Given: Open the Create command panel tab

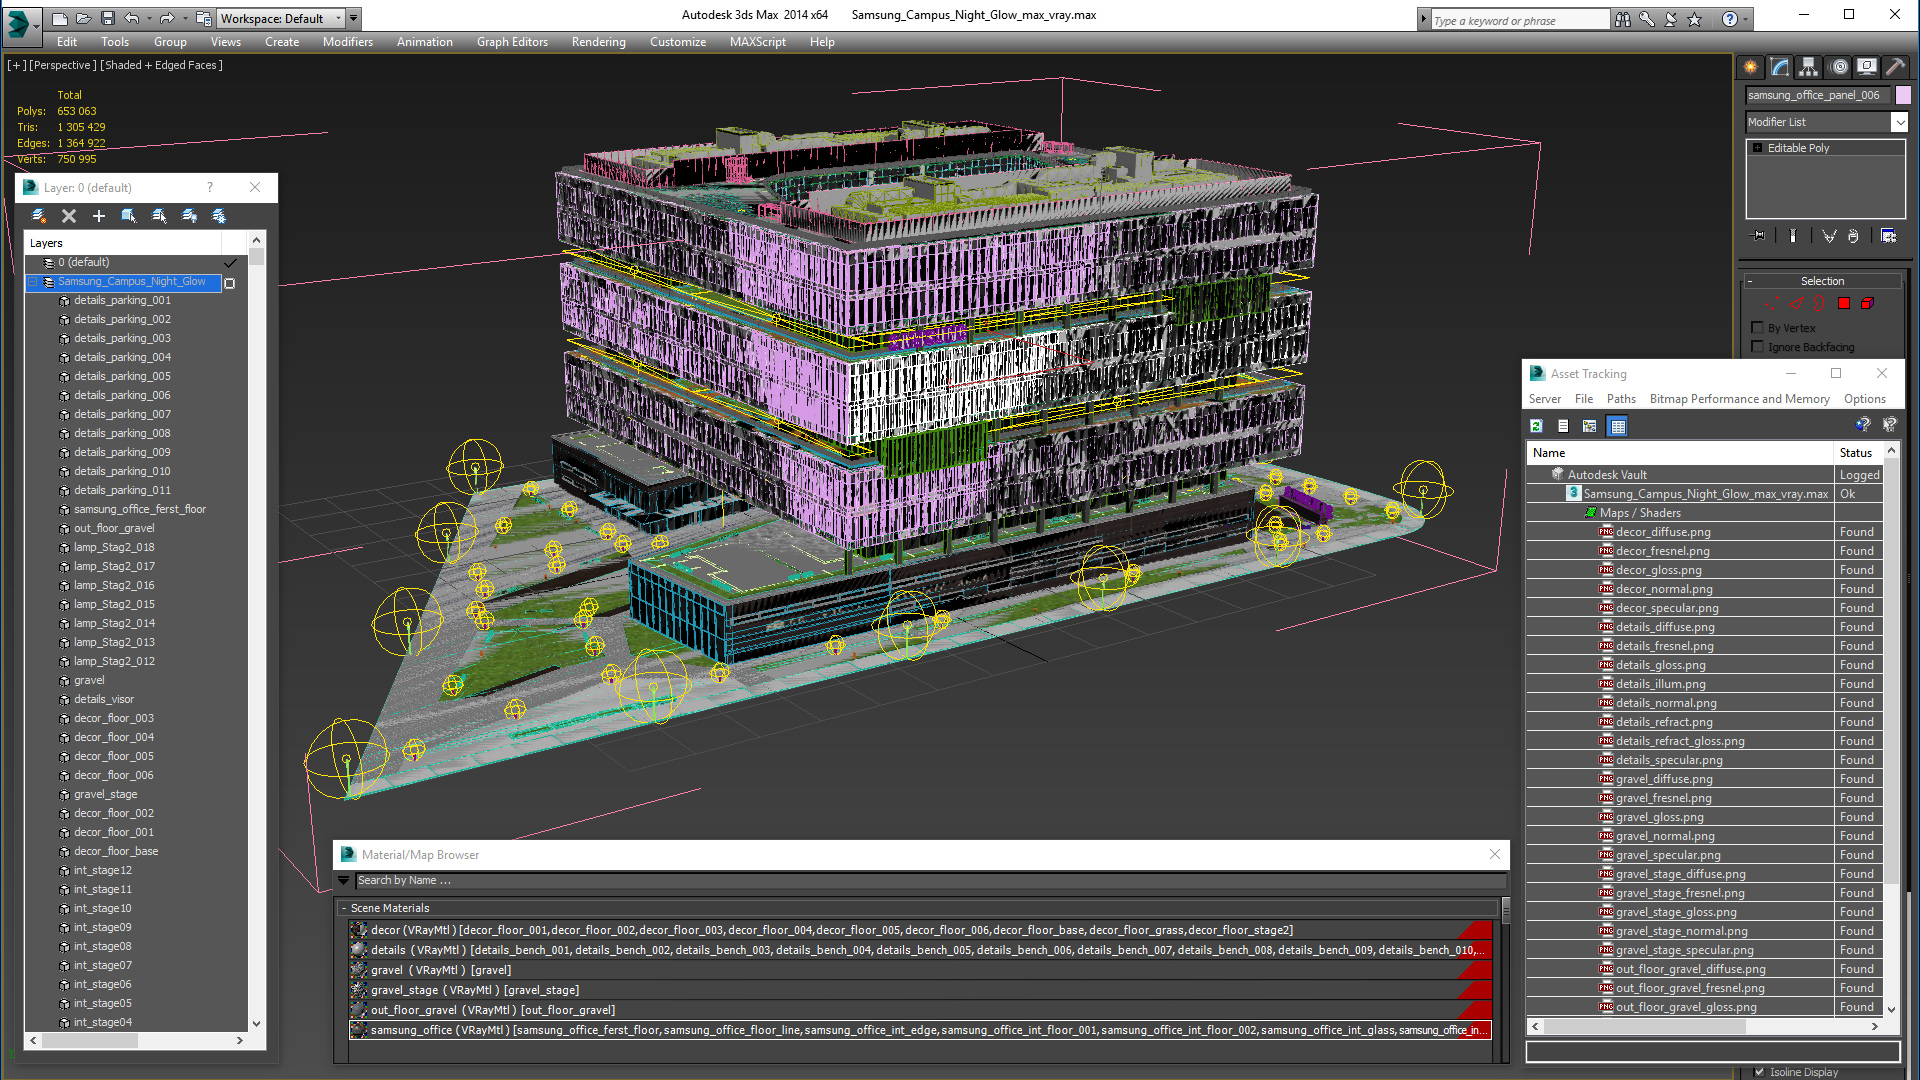Looking at the screenshot, I should 1750,67.
